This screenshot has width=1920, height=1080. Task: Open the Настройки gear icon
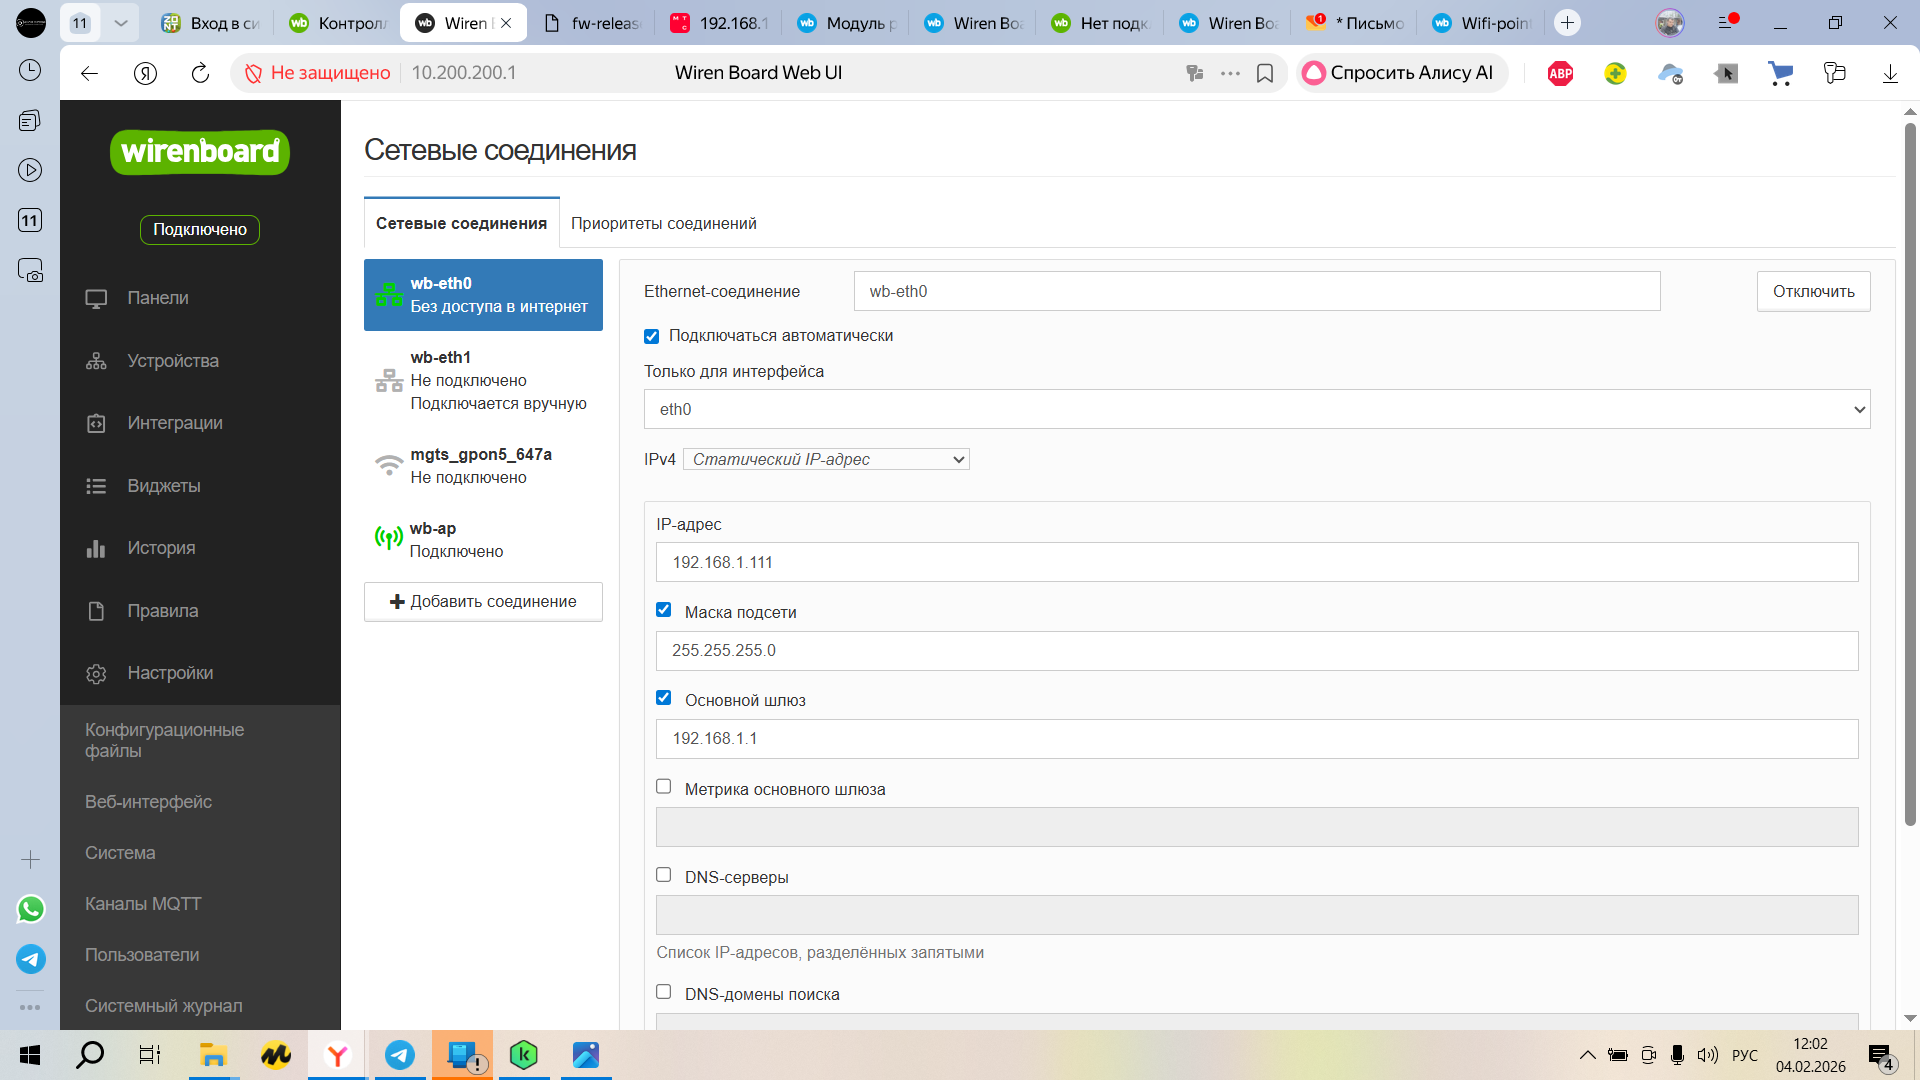pyautogui.click(x=96, y=673)
